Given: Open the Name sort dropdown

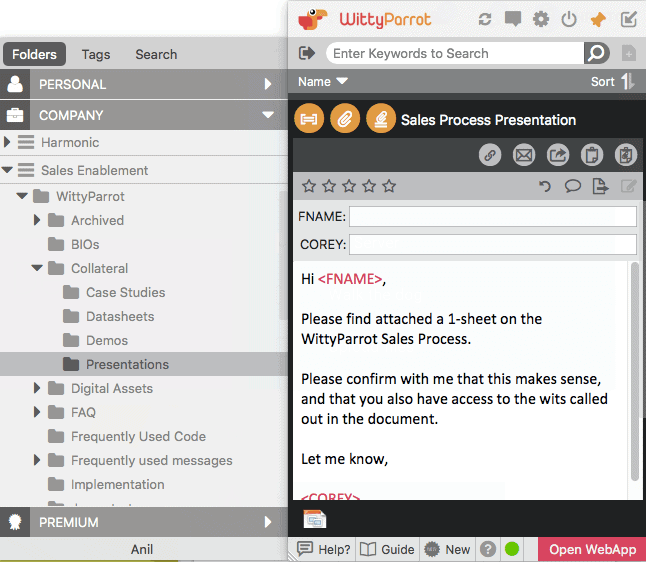Looking at the screenshot, I should 323,82.
